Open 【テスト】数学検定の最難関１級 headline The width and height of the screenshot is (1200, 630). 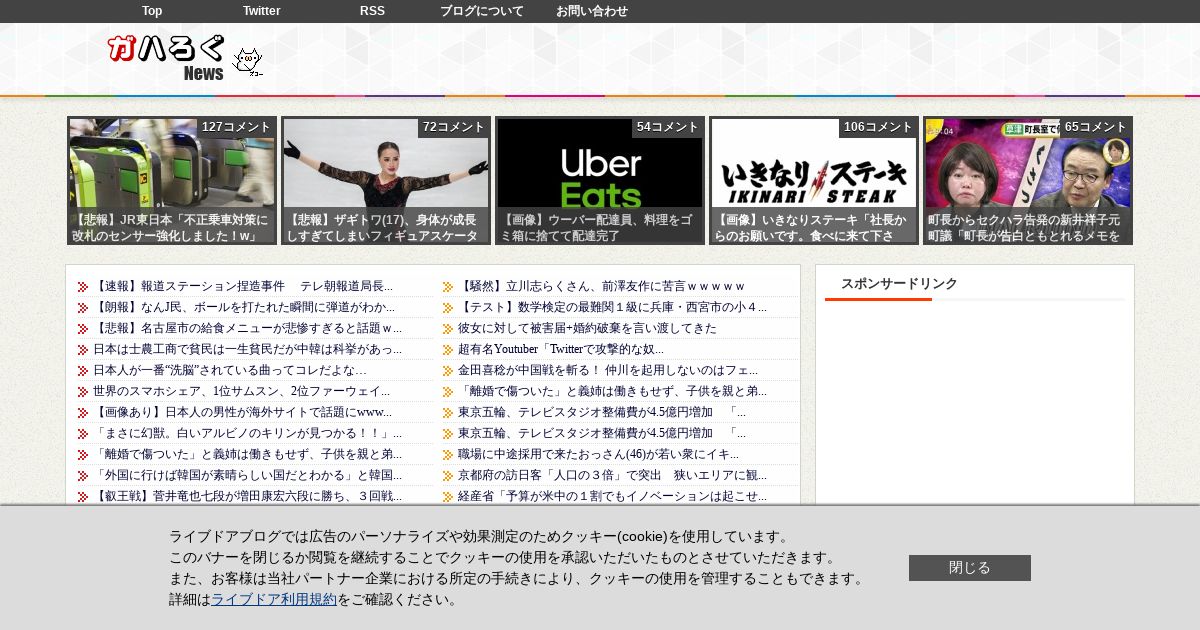(x=612, y=307)
